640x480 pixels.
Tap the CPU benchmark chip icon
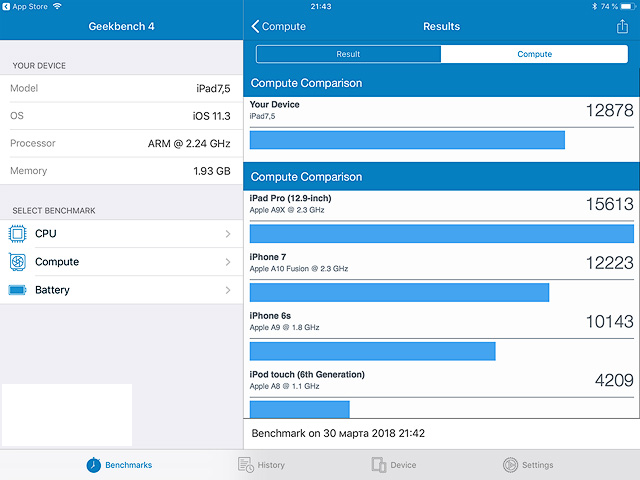click(x=17, y=234)
